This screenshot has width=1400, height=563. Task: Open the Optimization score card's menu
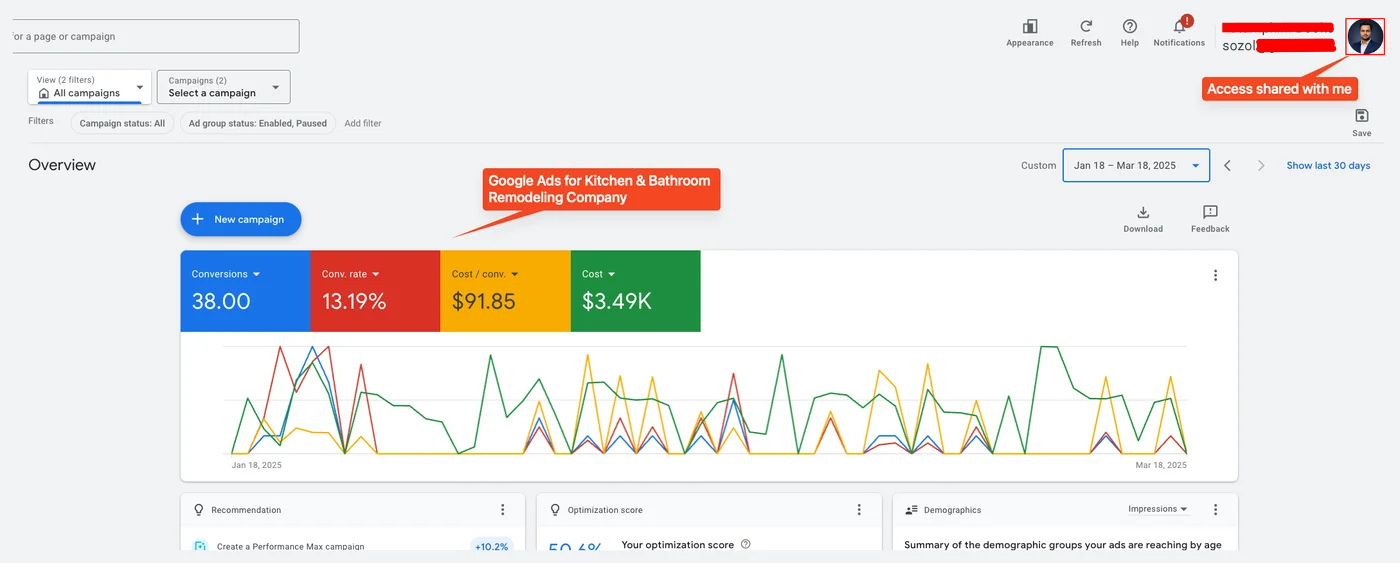tap(859, 510)
